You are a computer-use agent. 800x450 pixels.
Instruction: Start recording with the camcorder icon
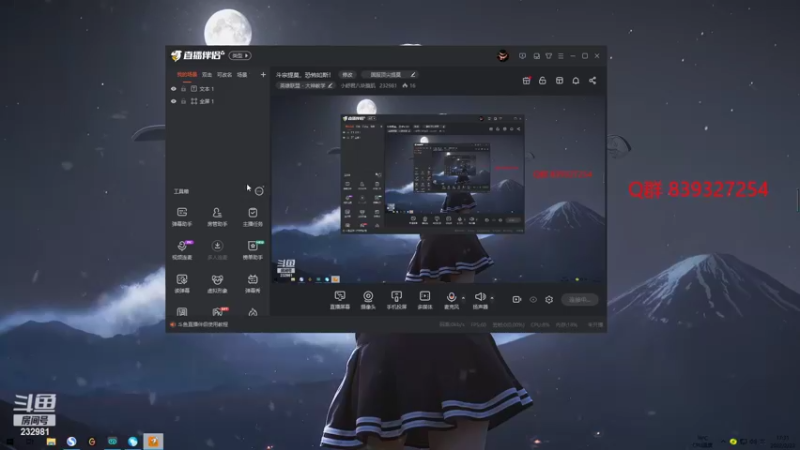click(516, 299)
